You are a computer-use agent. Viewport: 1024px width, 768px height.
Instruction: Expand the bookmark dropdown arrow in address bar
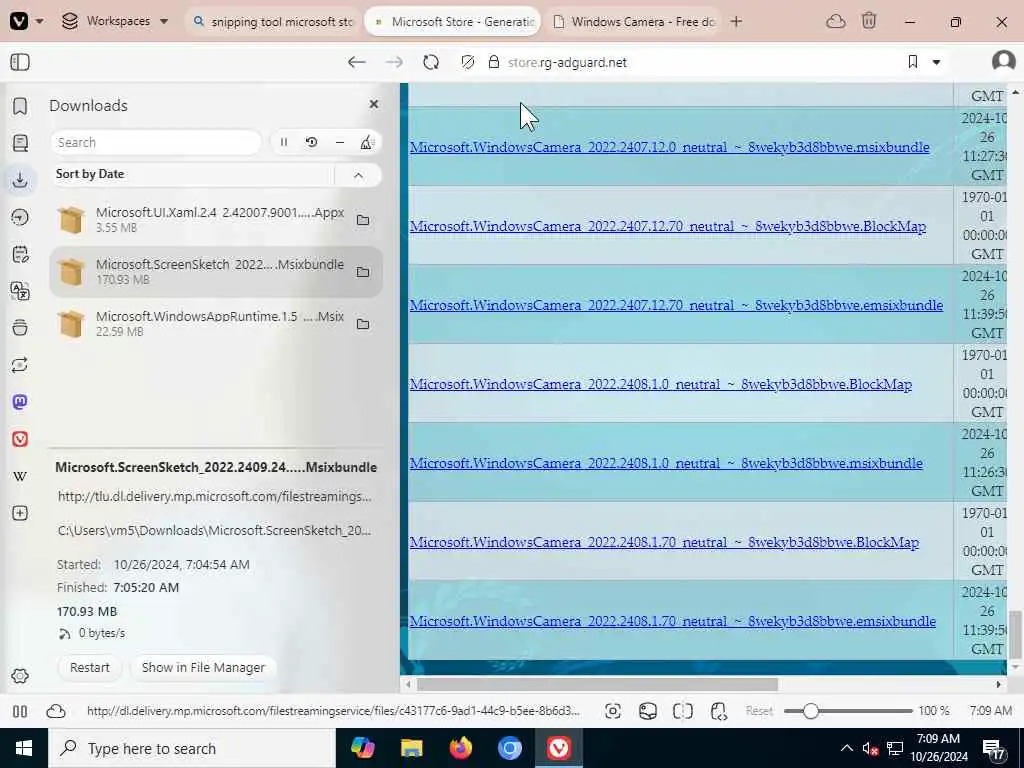point(936,62)
